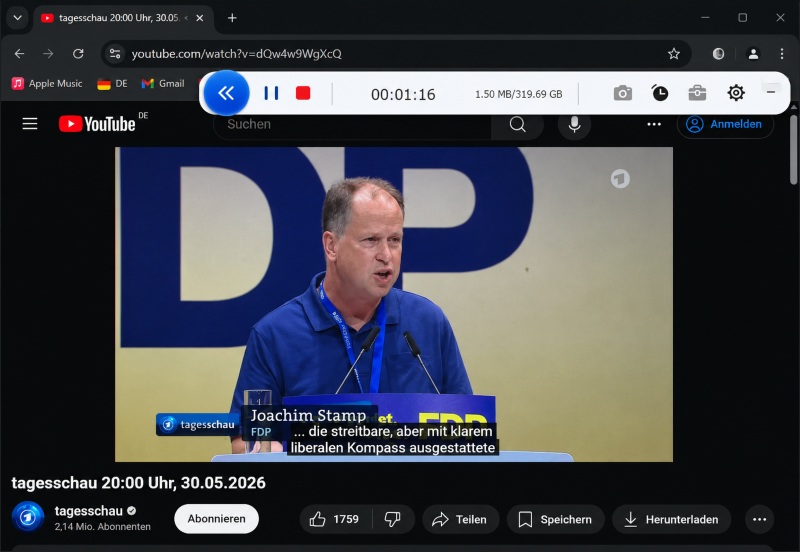Image resolution: width=800 pixels, height=552 pixels.
Task: Open YouTube settings three-dot menu near Anmelden
Action: tap(654, 124)
